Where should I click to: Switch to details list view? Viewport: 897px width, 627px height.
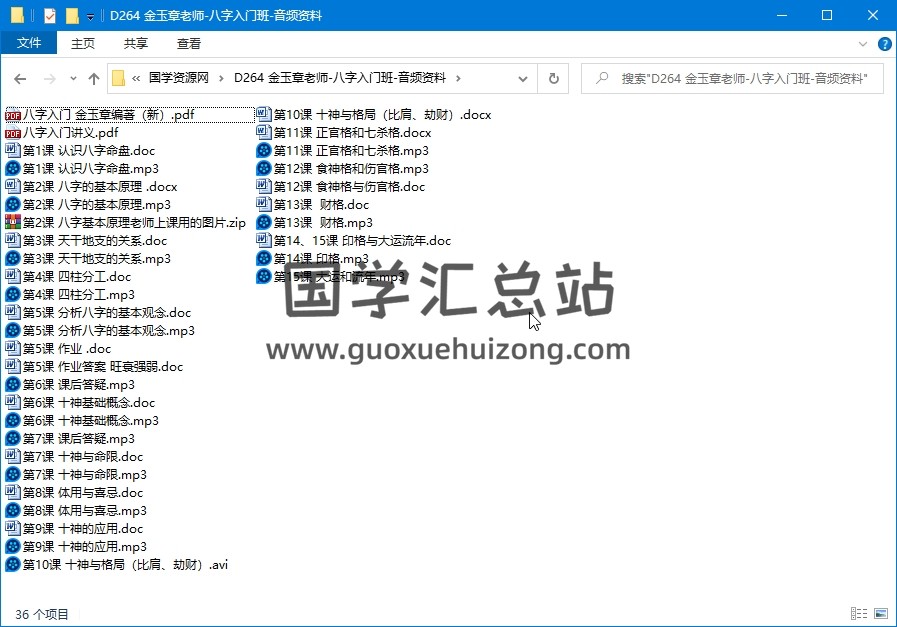[859, 614]
